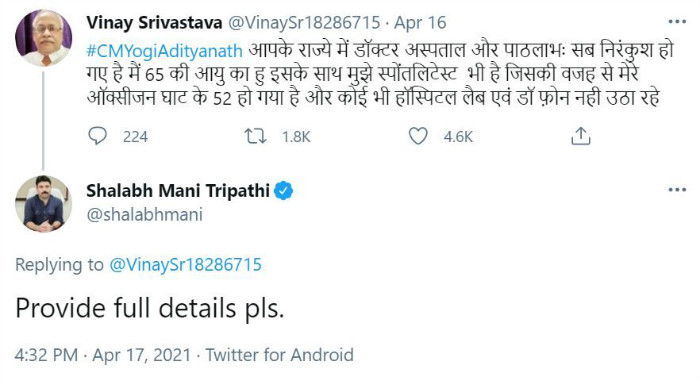This screenshot has height=383, width=700.
Task: View the 4.6K likes count
Action: pos(458,137)
